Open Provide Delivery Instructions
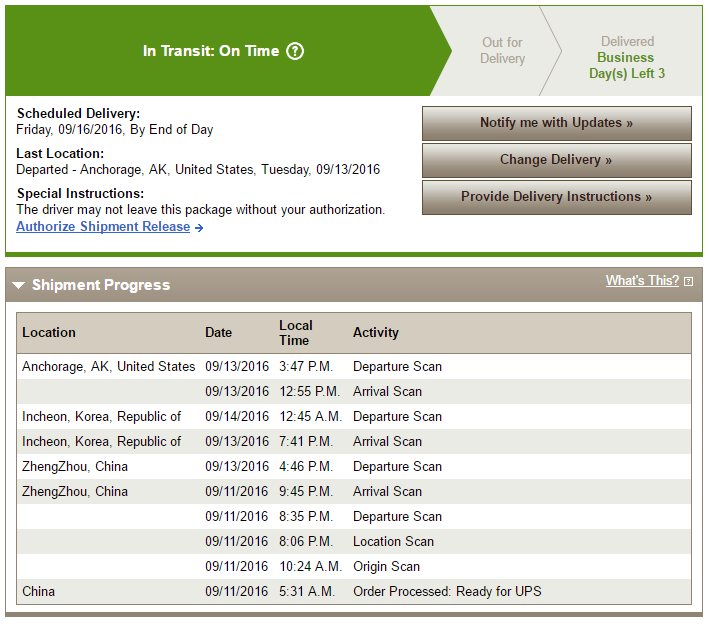709x624 pixels. click(556, 197)
